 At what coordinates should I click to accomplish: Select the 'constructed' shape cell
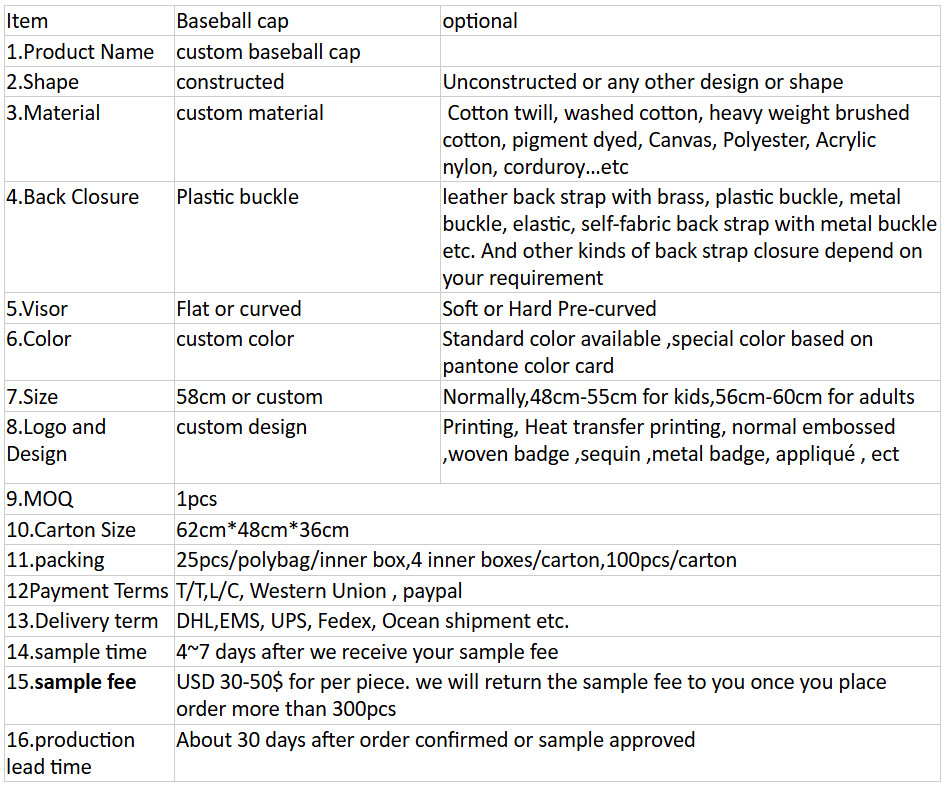(230, 82)
